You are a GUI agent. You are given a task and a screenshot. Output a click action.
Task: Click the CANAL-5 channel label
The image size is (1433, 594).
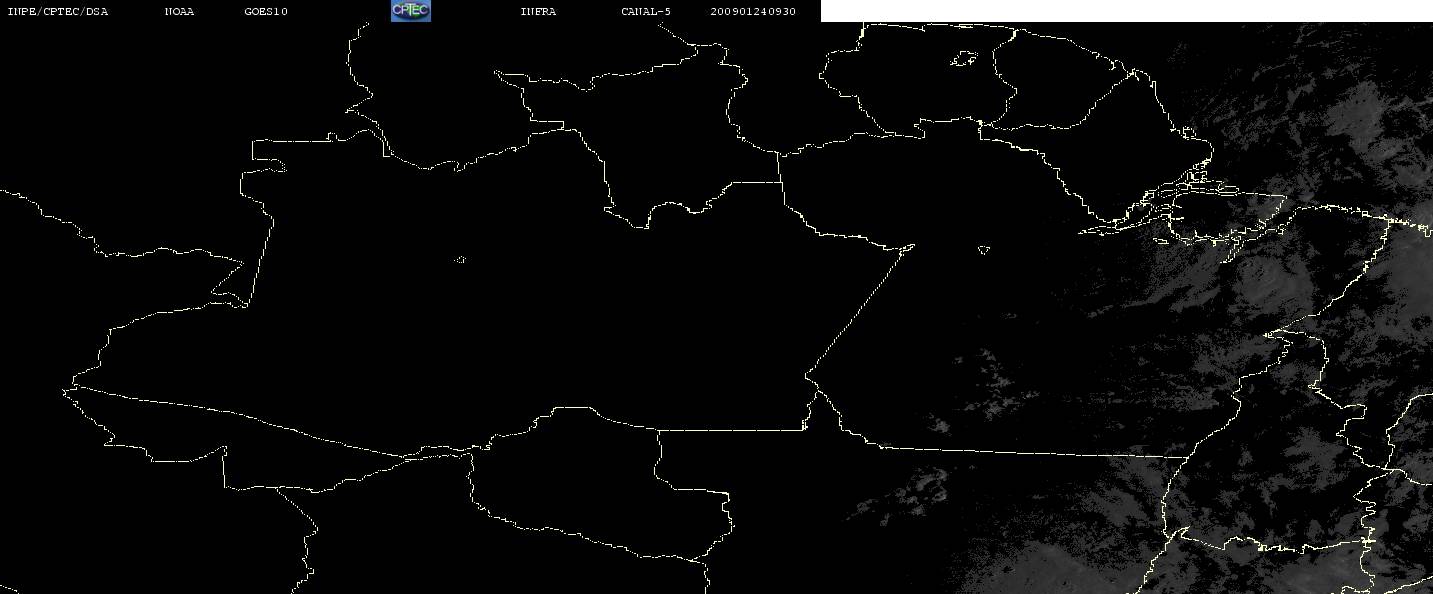(647, 12)
